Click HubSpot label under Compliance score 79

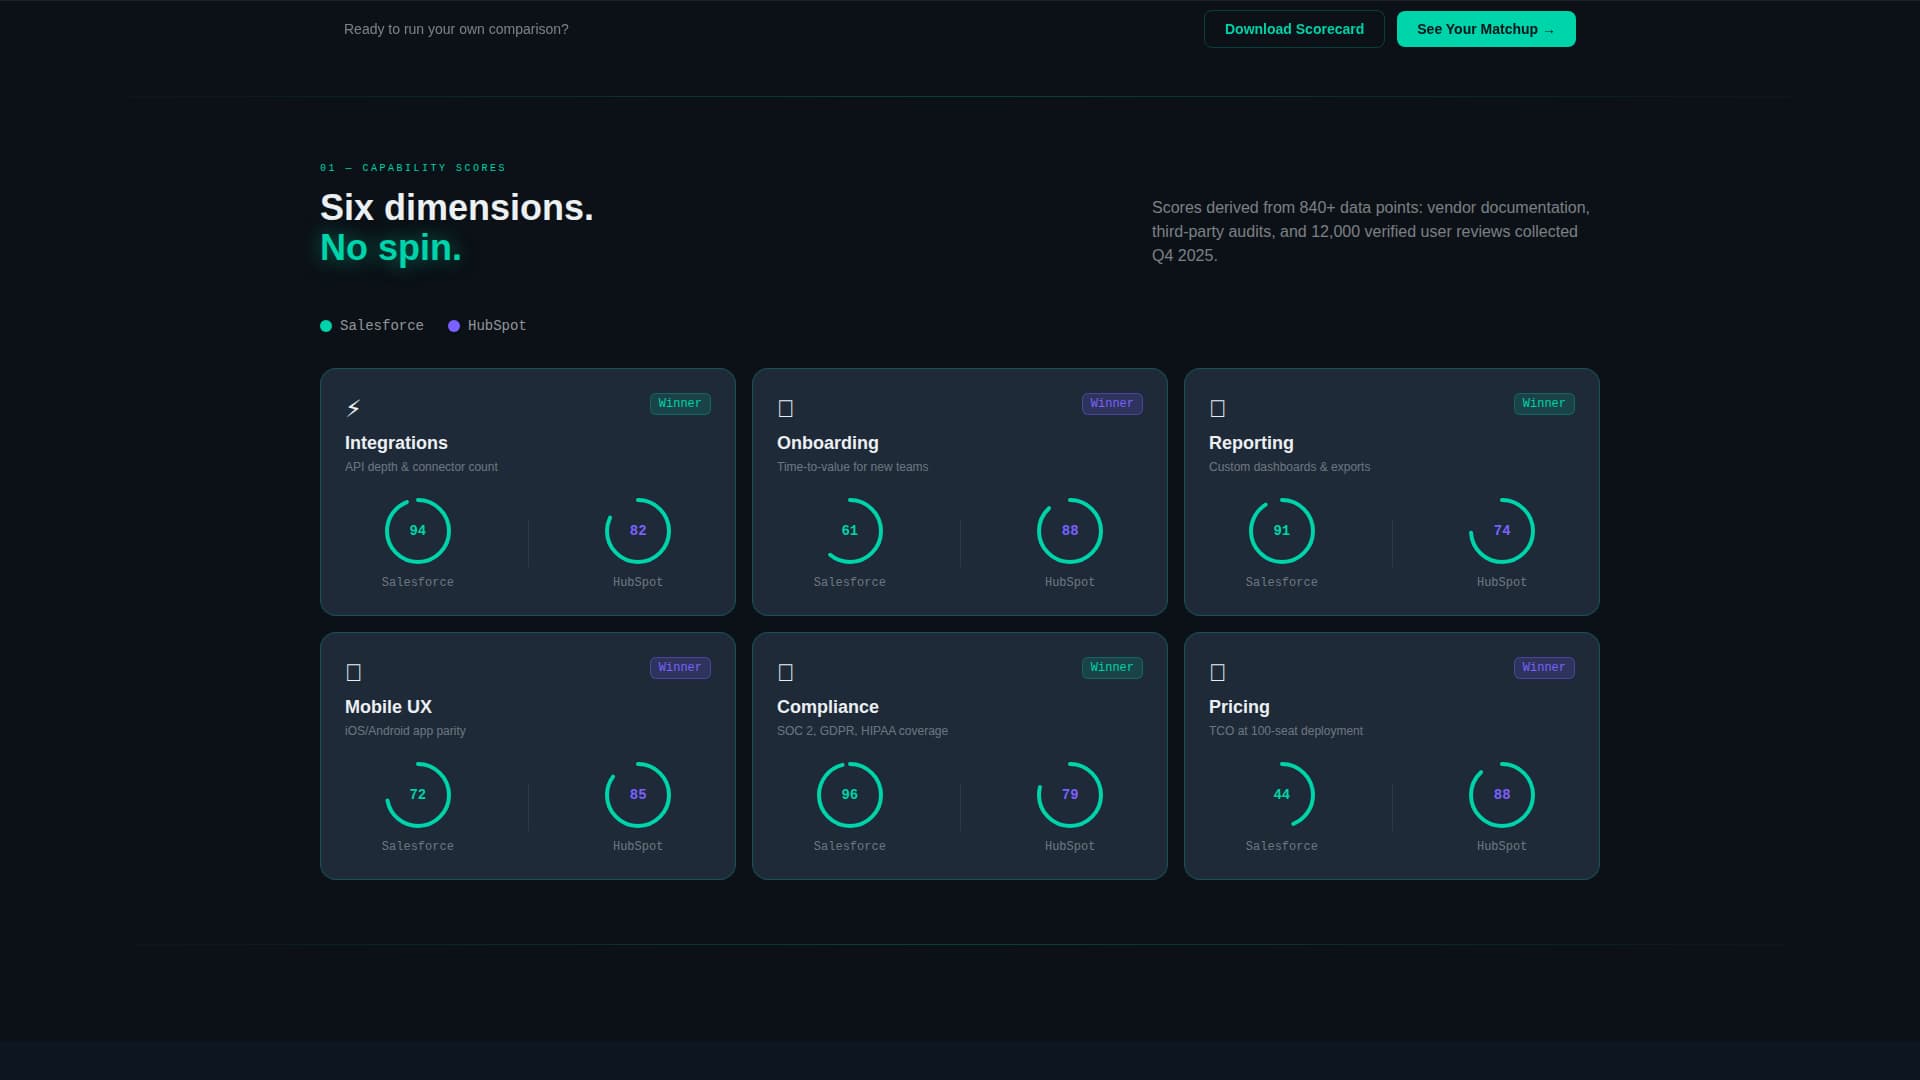pyautogui.click(x=1070, y=846)
